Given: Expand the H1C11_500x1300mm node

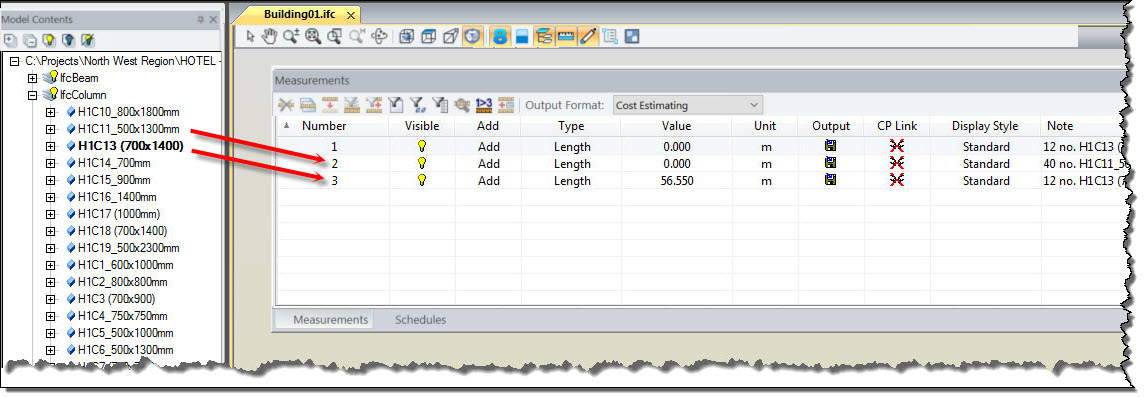Looking at the screenshot, I should pyautogui.click(x=50, y=129).
